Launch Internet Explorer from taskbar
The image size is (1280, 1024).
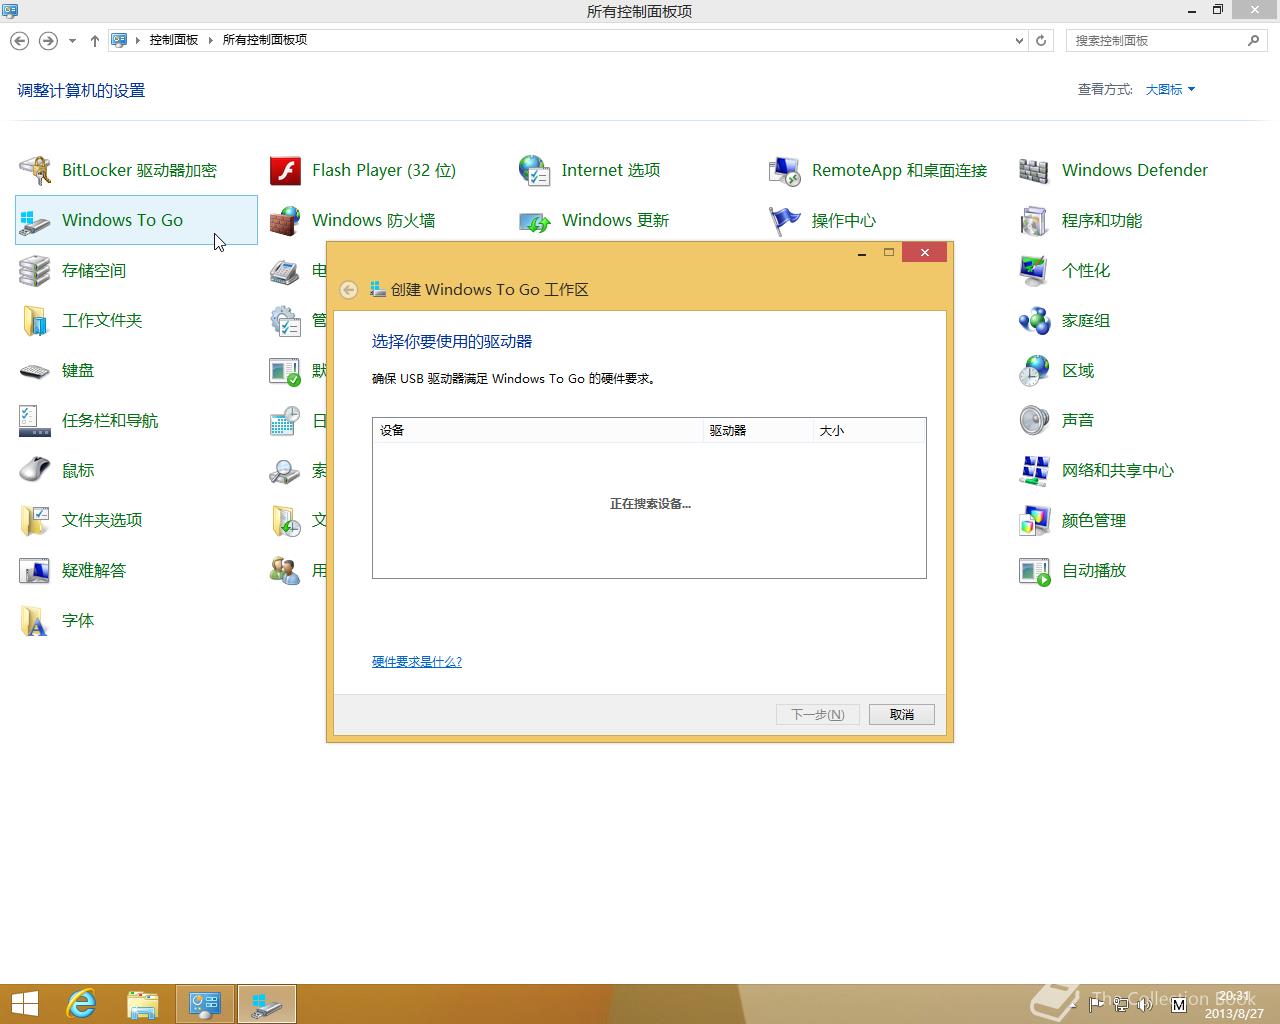(81, 1004)
